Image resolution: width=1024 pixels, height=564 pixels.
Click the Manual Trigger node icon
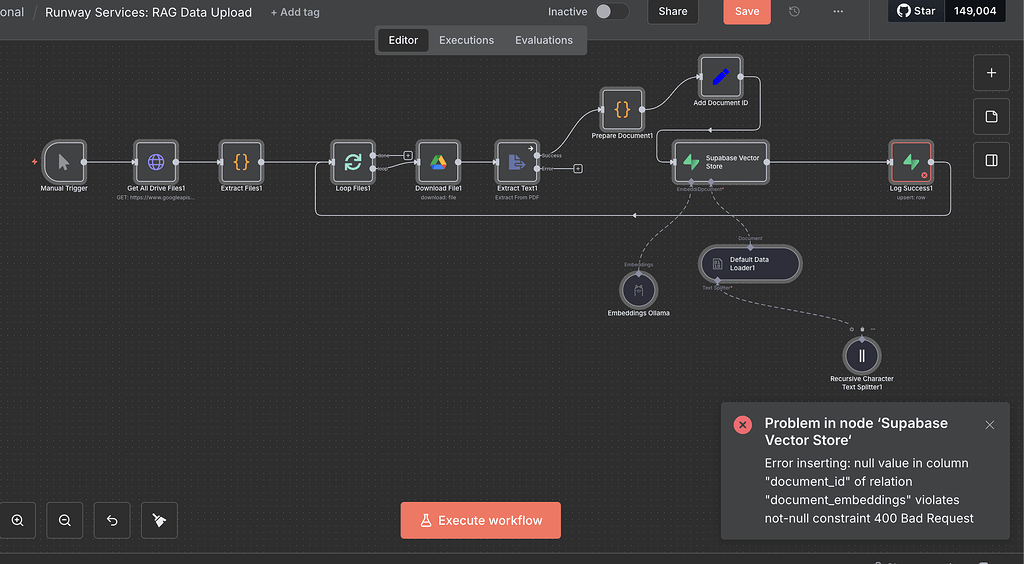coord(64,162)
